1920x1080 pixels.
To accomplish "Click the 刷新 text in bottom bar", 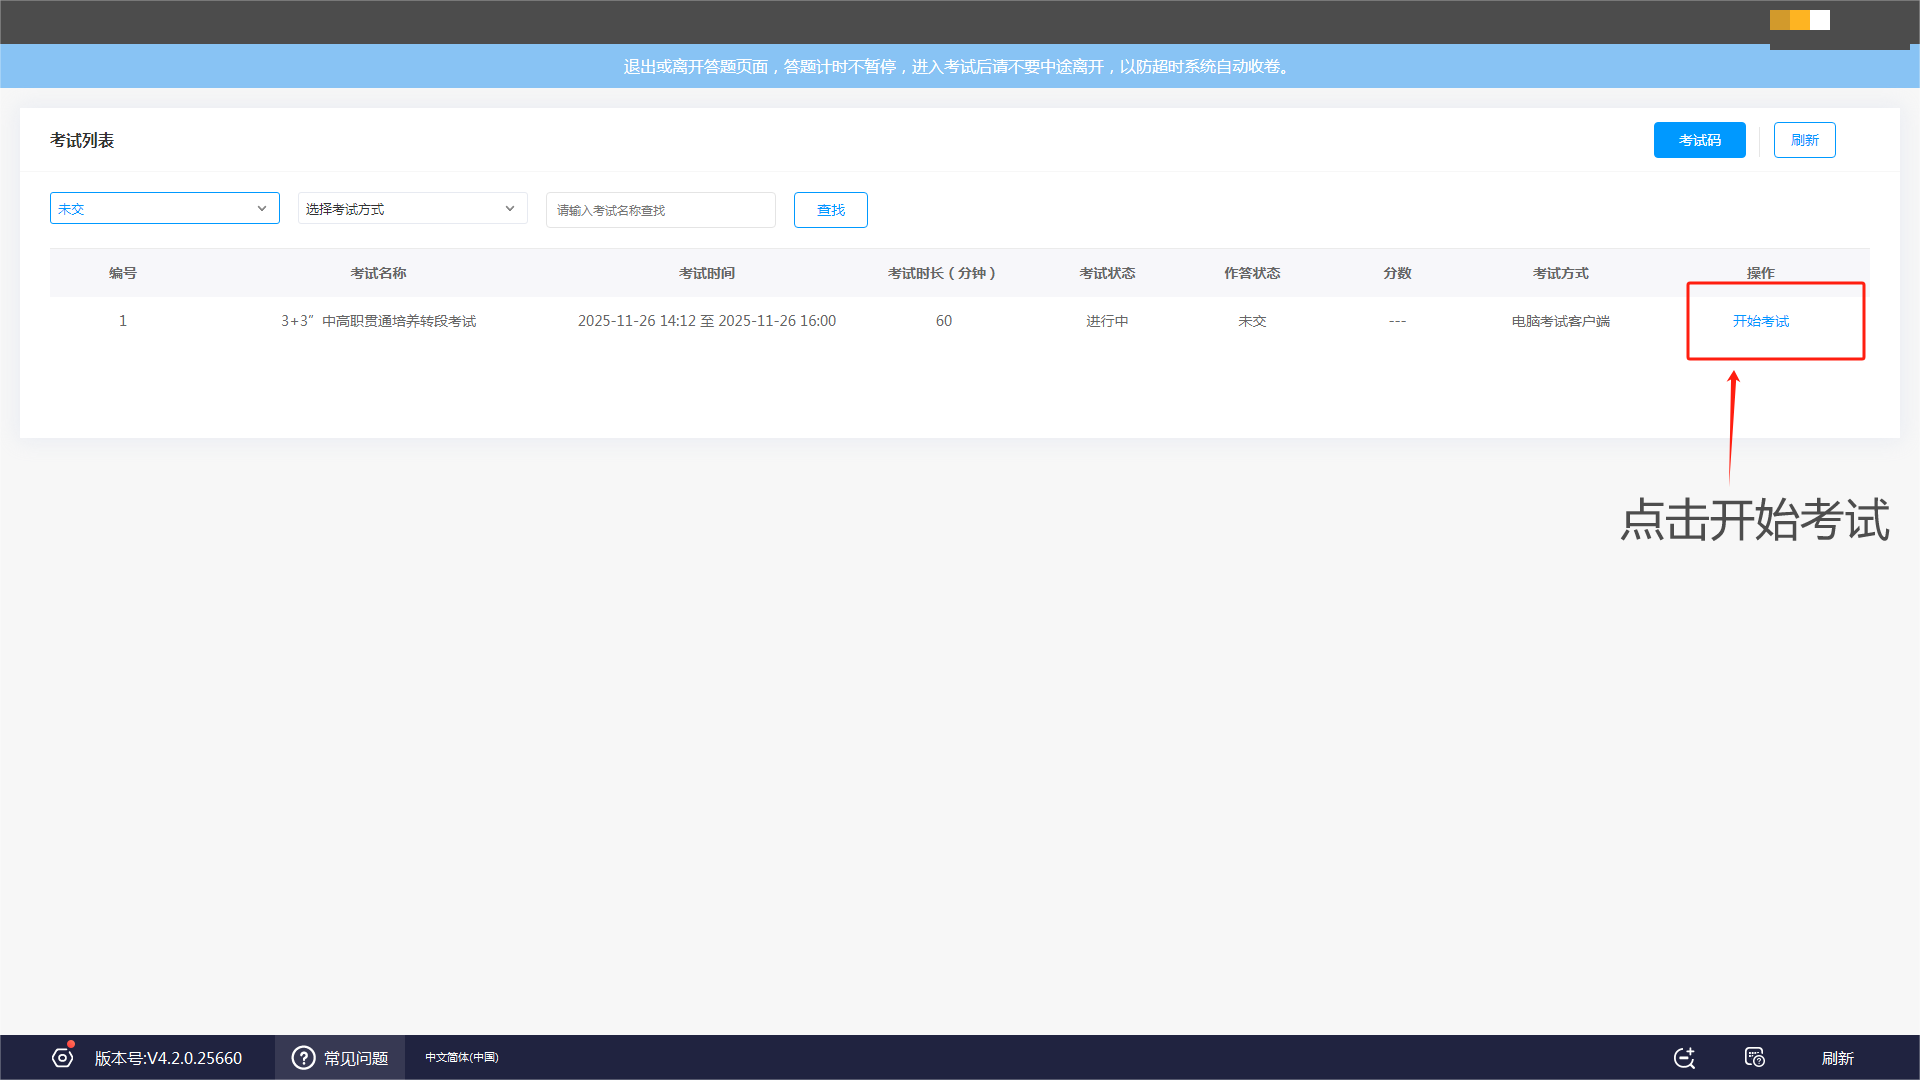I will [1837, 1058].
